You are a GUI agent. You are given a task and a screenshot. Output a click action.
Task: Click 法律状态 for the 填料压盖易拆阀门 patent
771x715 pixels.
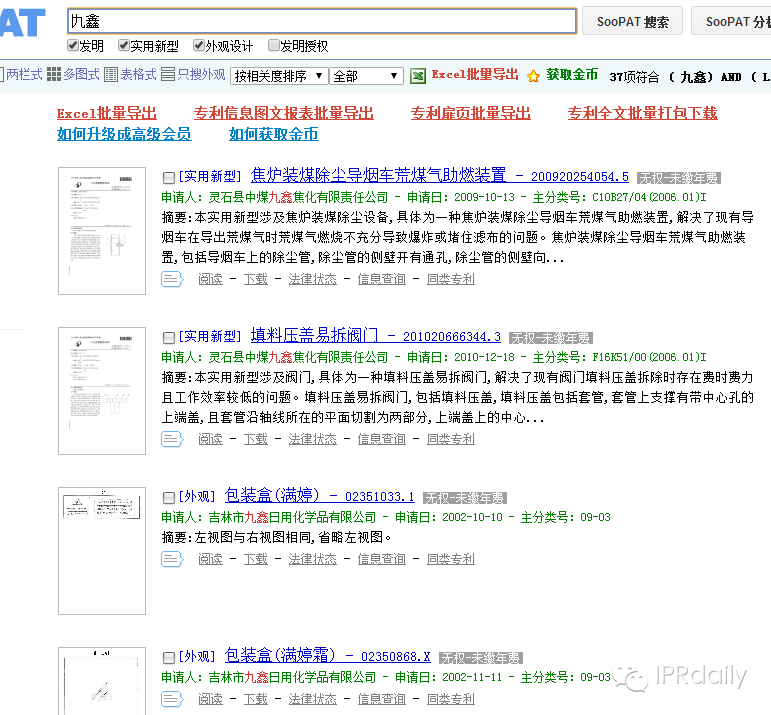[x=313, y=439]
